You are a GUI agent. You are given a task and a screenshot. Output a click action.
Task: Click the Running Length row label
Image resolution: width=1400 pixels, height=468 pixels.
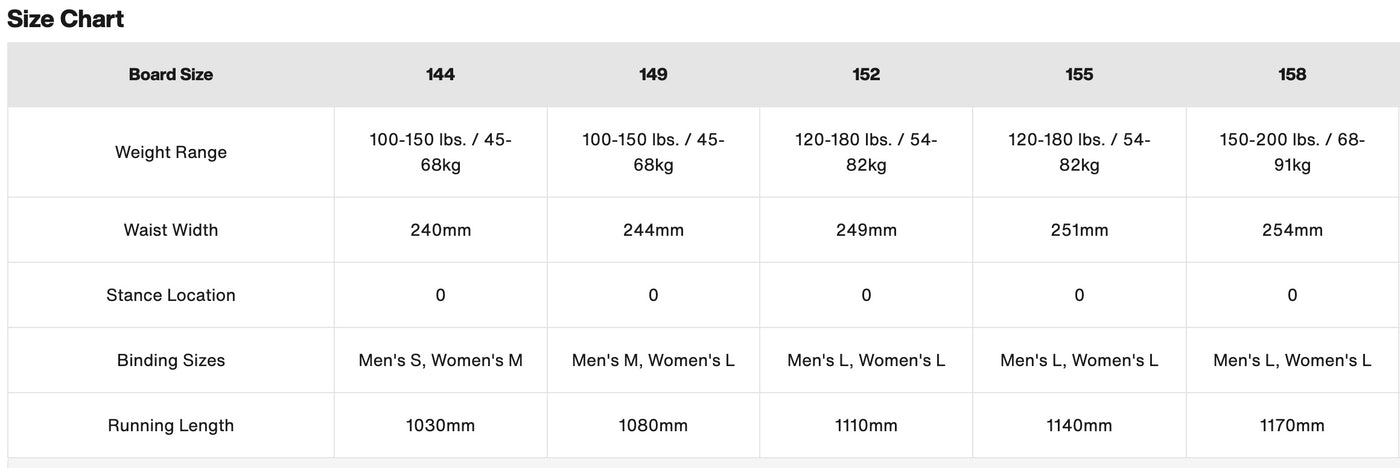(171, 425)
